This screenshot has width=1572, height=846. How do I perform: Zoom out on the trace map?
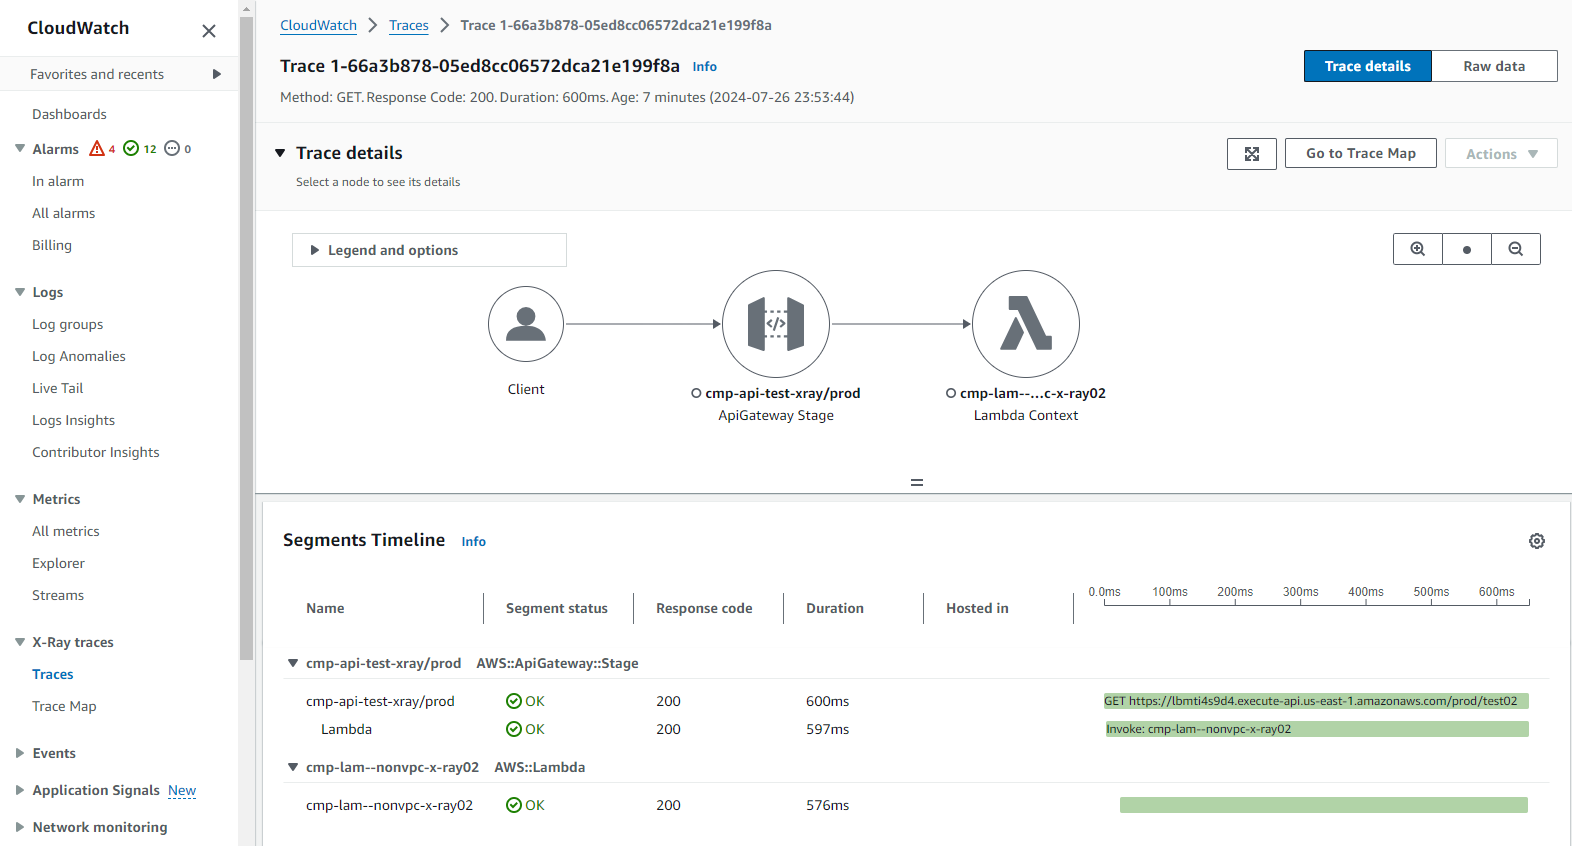tap(1515, 249)
